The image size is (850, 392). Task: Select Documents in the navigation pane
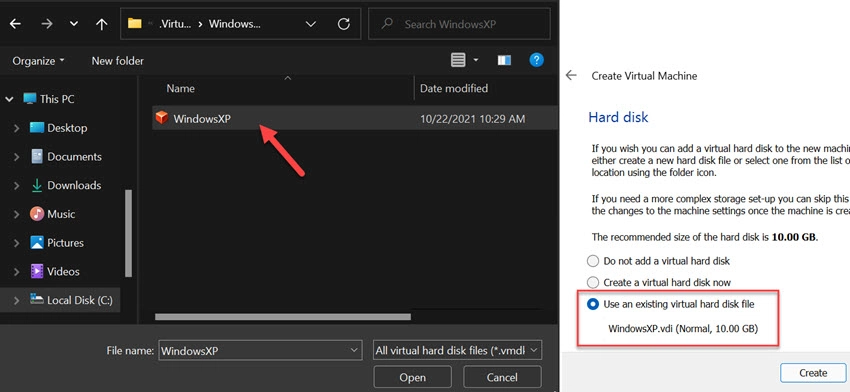tap(74, 157)
